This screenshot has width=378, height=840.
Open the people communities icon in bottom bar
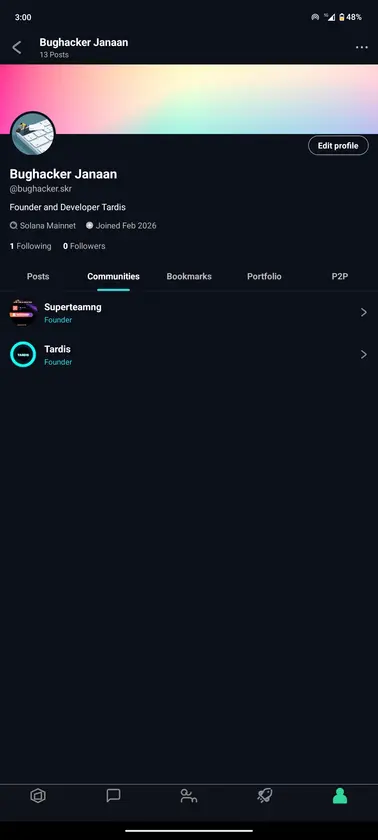click(188, 796)
